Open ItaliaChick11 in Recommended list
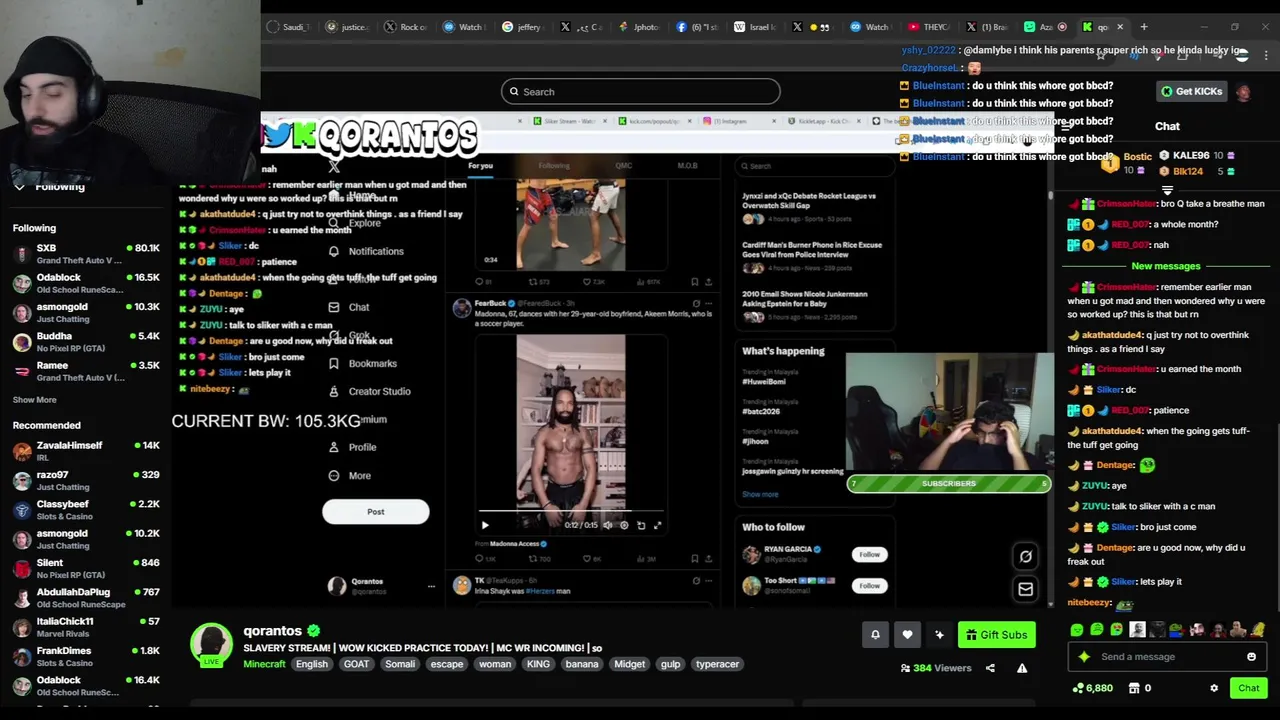 (x=86, y=627)
